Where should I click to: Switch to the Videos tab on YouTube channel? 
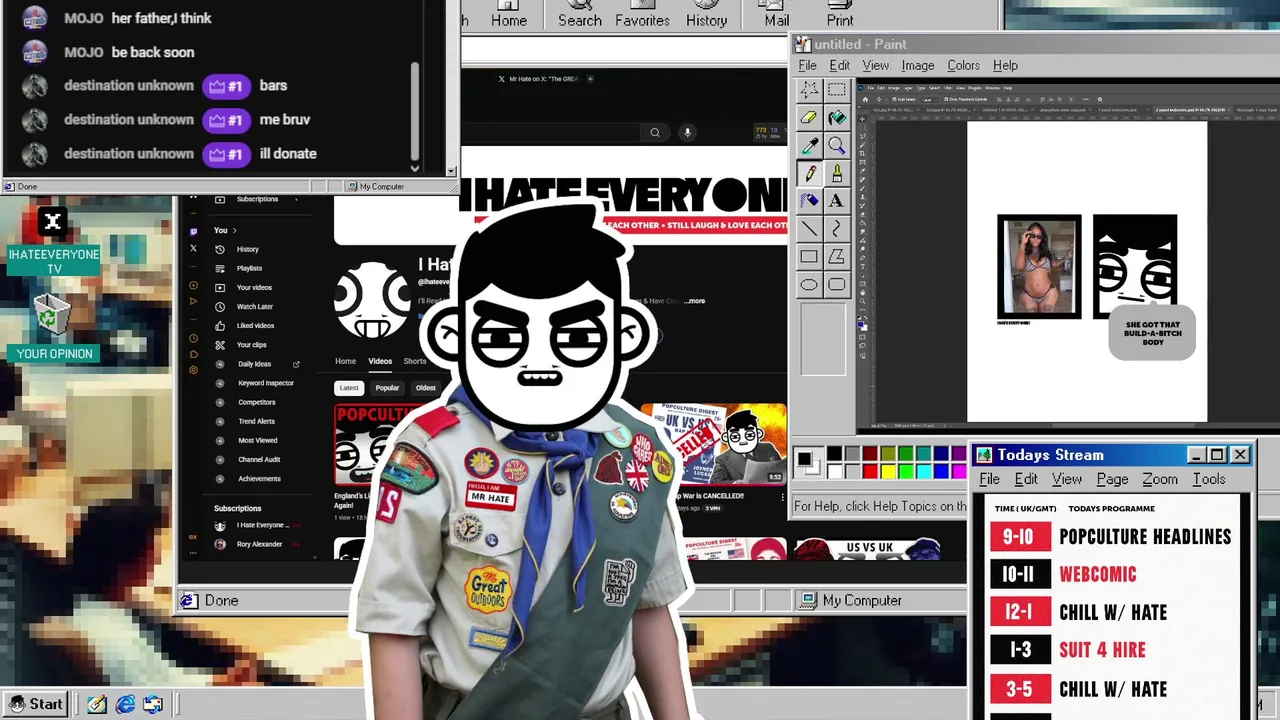tap(380, 361)
